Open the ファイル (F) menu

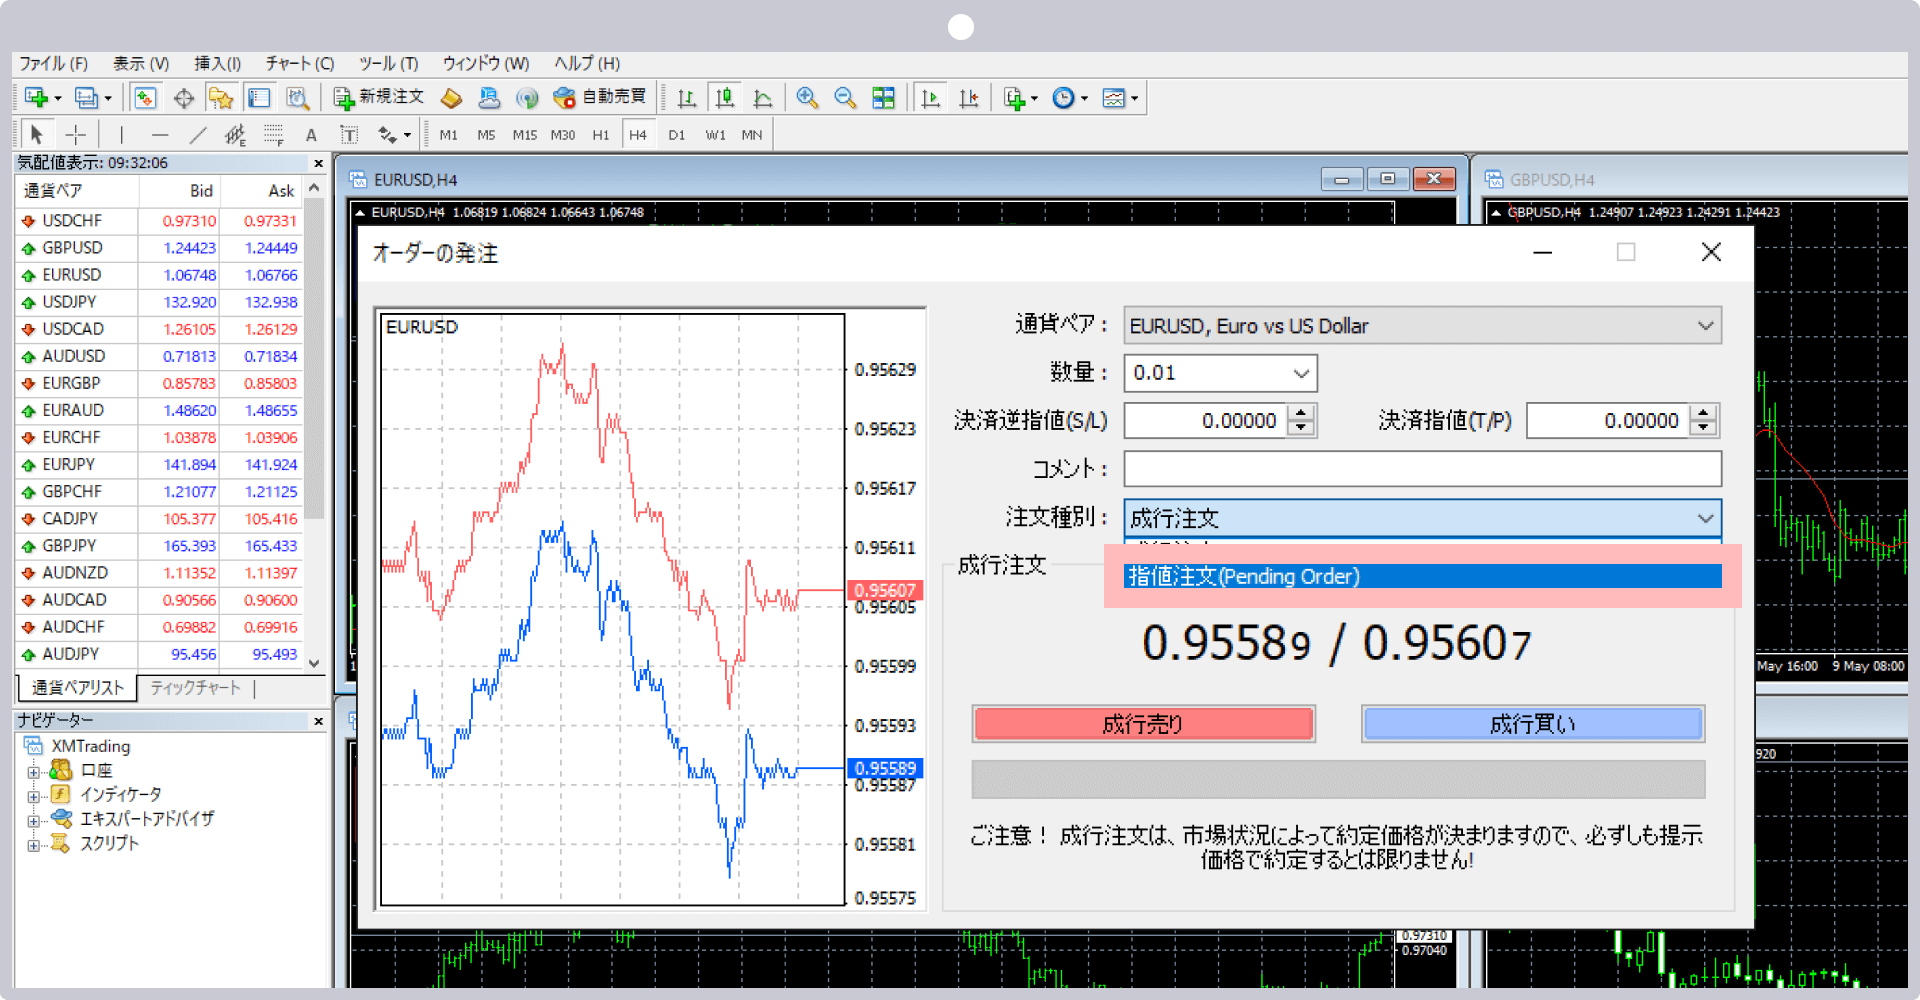tap(54, 64)
